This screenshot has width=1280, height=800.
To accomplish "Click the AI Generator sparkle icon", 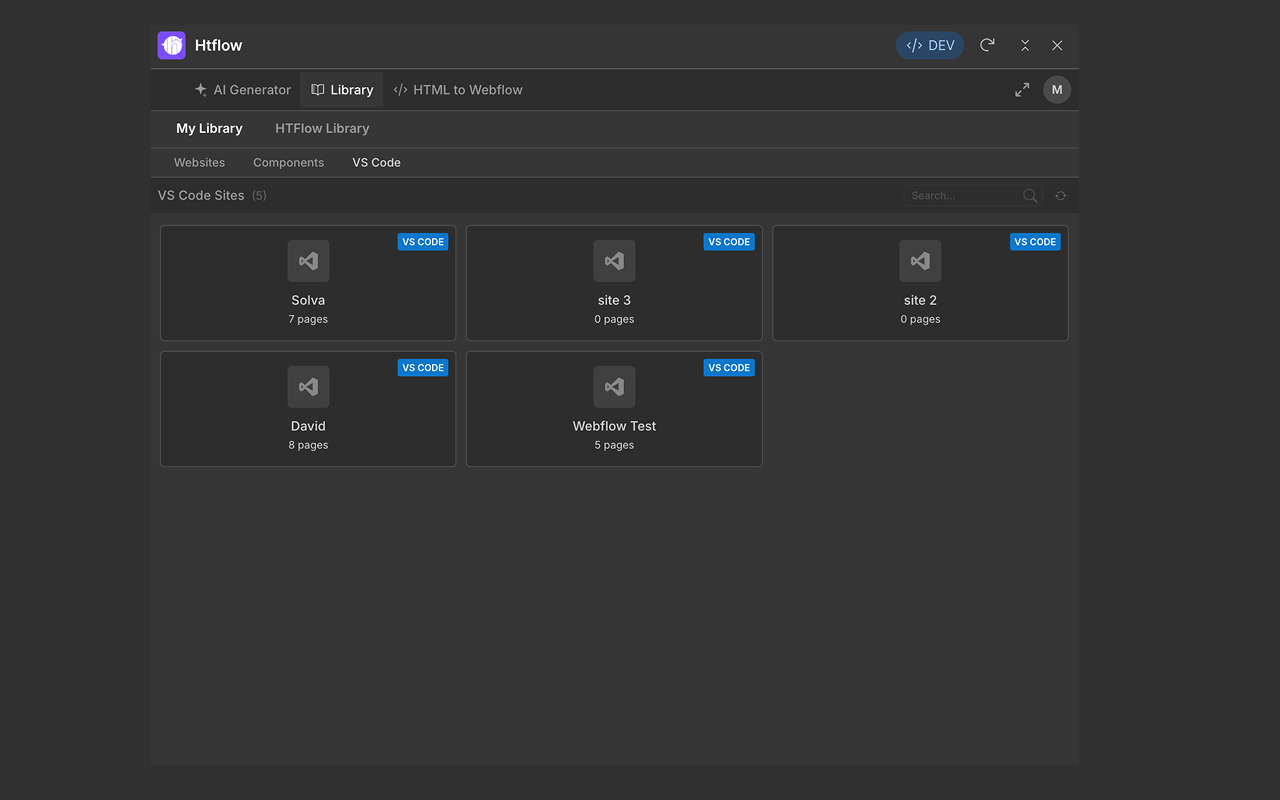I will [x=201, y=90].
